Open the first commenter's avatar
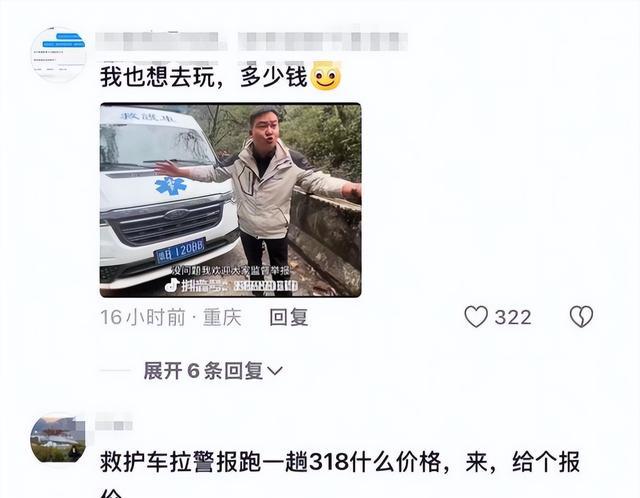 pyautogui.click(x=59, y=54)
